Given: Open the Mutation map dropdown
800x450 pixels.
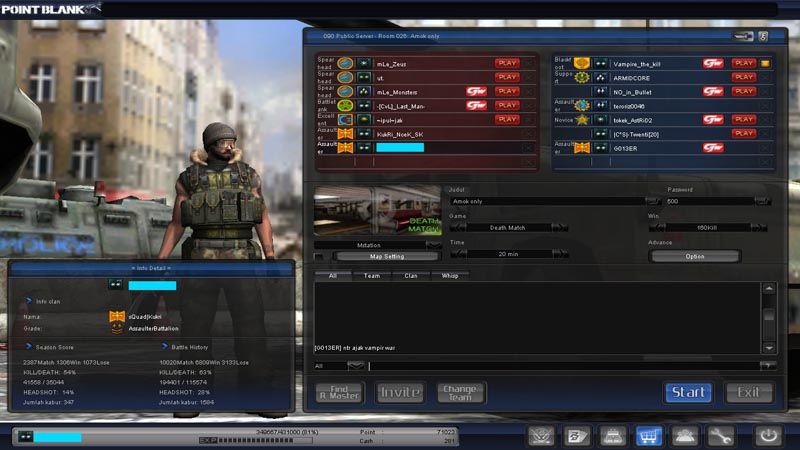Looking at the screenshot, I should click(x=434, y=245).
